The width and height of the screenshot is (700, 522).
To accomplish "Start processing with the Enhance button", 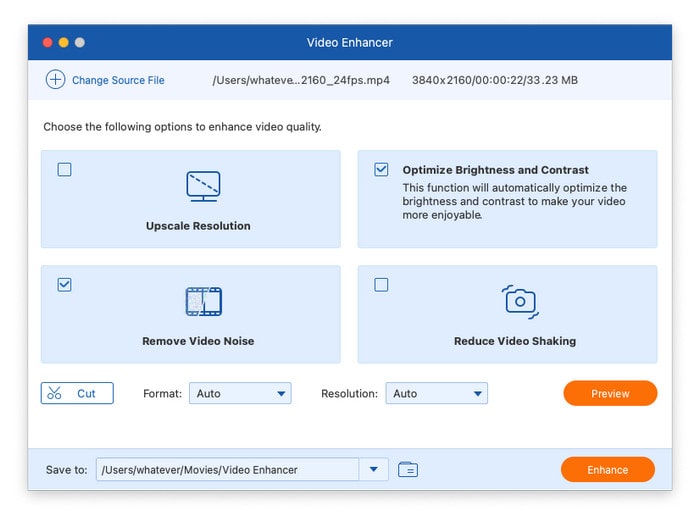I will click(607, 469).
